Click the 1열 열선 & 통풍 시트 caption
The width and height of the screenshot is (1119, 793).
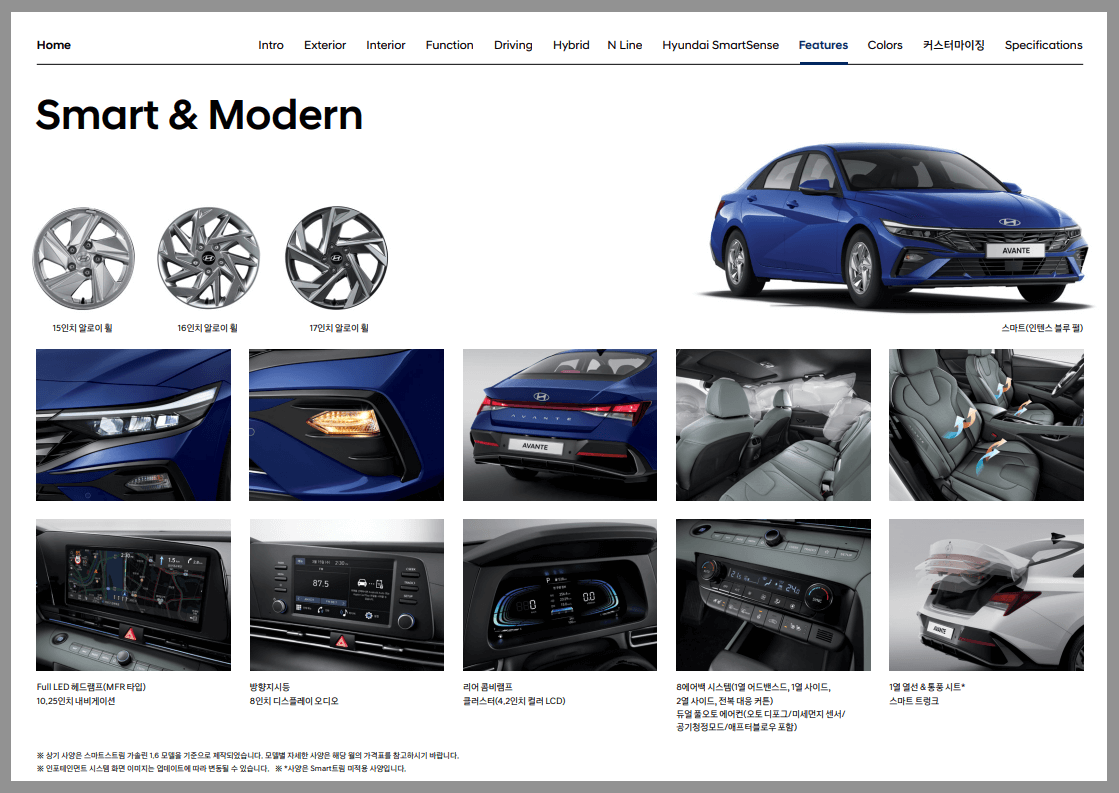coord(927,687)
